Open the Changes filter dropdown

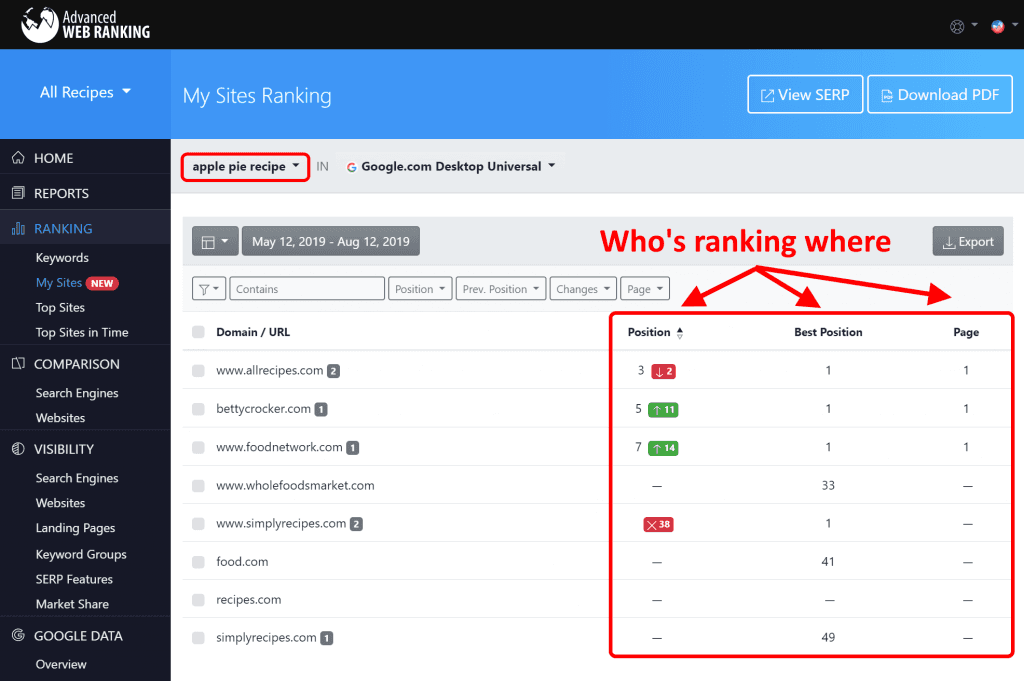point(583,289)
